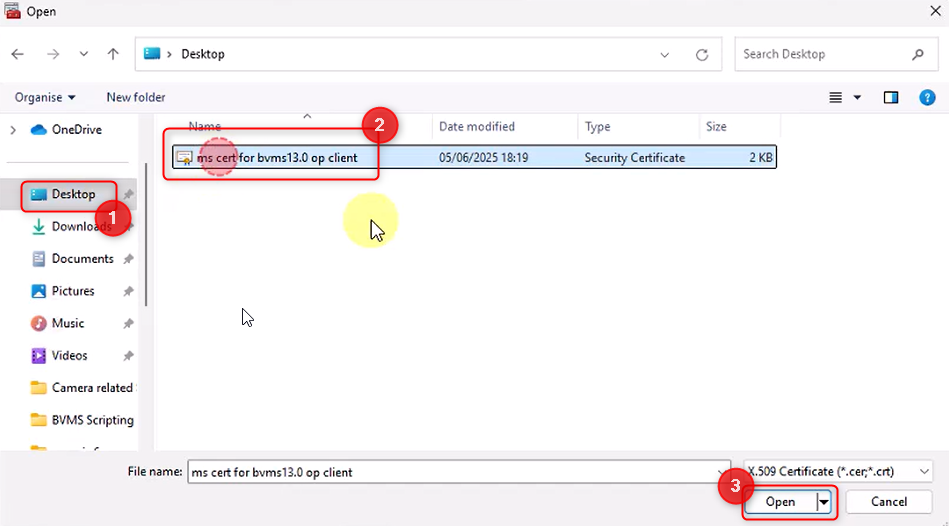This screenshot has width=949, height=526.
Task: Expand the address bar history dropdown
Action: coord(665,54)
